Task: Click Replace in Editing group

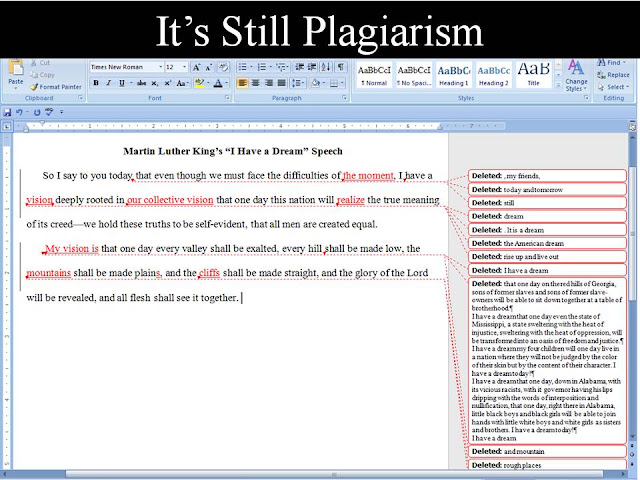Action: click(613, 75)
